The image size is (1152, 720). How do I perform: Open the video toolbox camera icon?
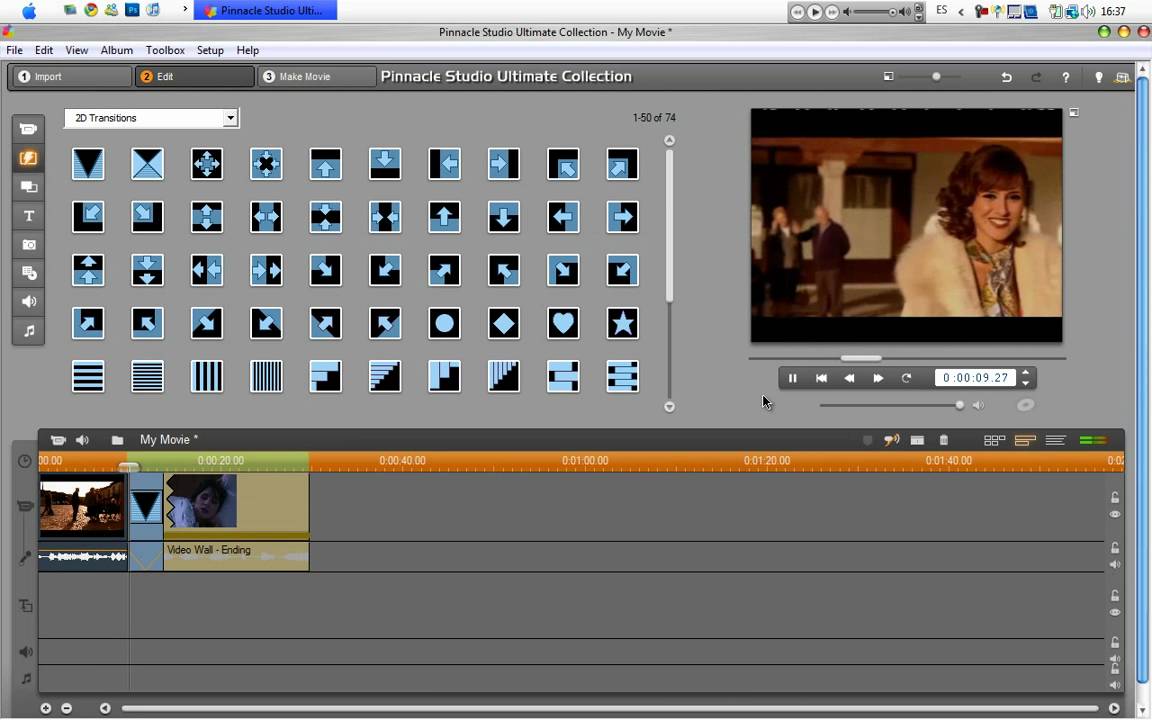(58, 440)
